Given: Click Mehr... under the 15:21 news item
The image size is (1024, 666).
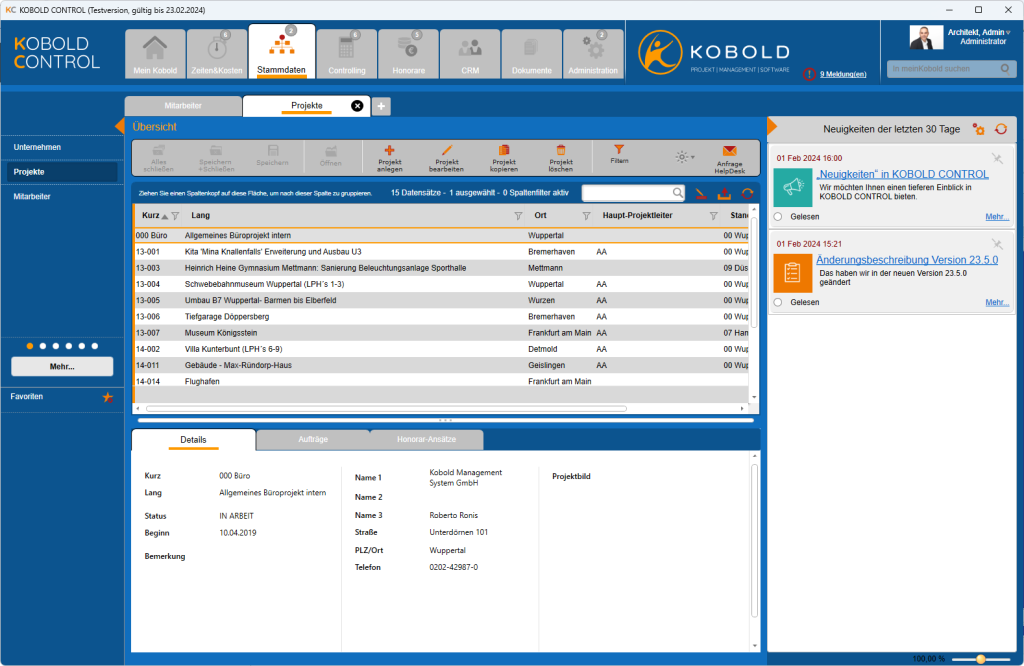Looking at the screenshot, I should point(997,302).
